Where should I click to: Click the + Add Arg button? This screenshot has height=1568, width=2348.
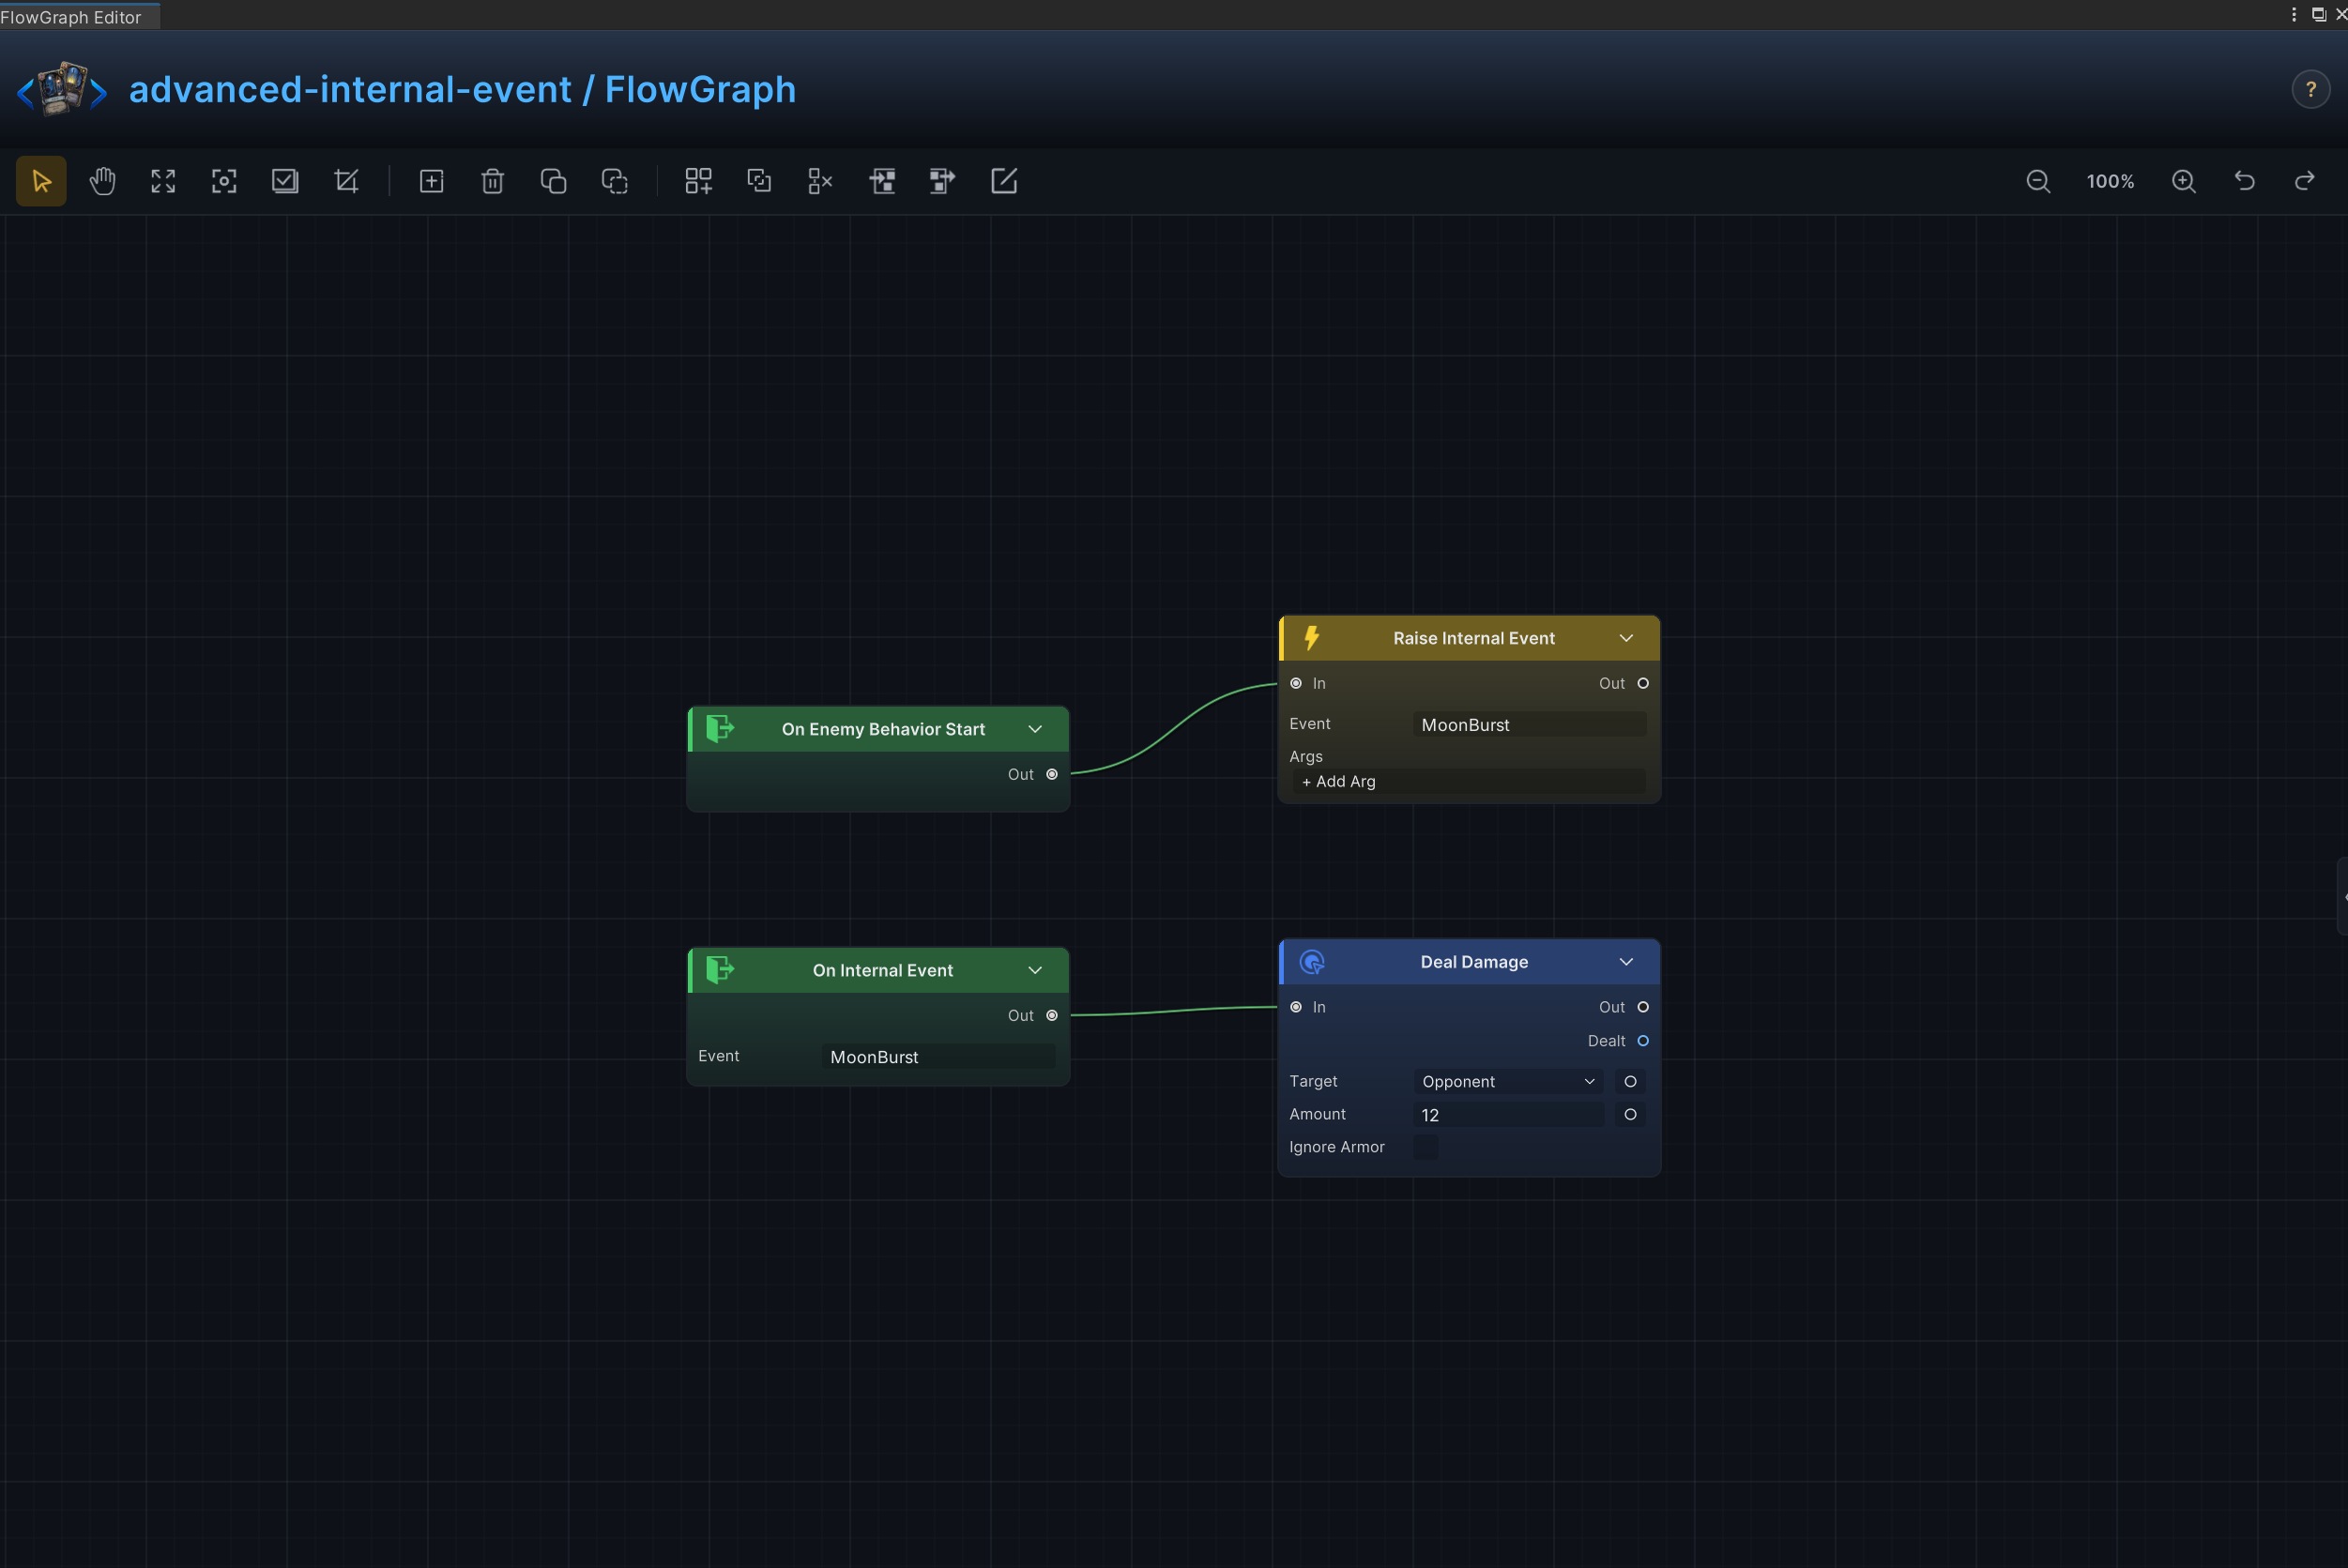click(x=1470, y=781)
